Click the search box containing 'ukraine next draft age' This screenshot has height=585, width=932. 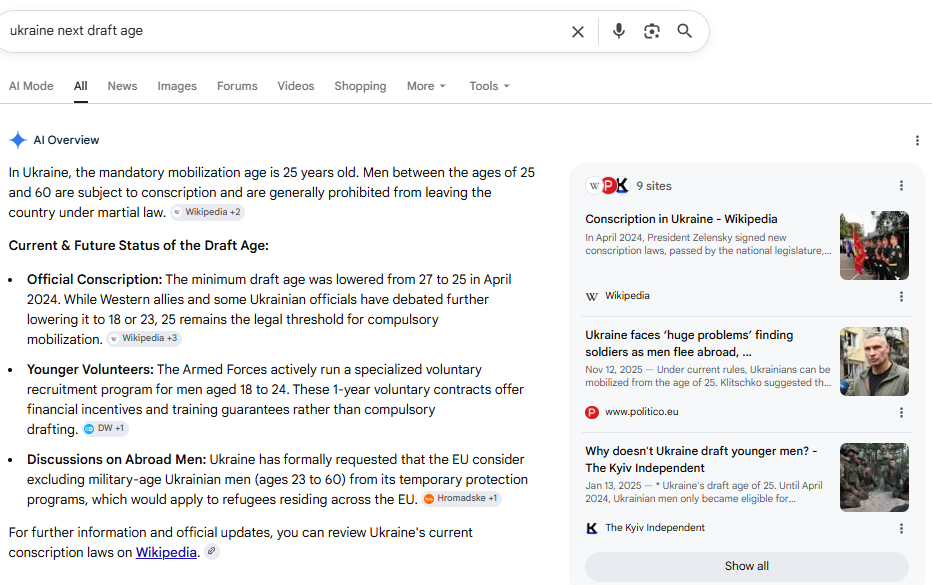click(285, 31)
